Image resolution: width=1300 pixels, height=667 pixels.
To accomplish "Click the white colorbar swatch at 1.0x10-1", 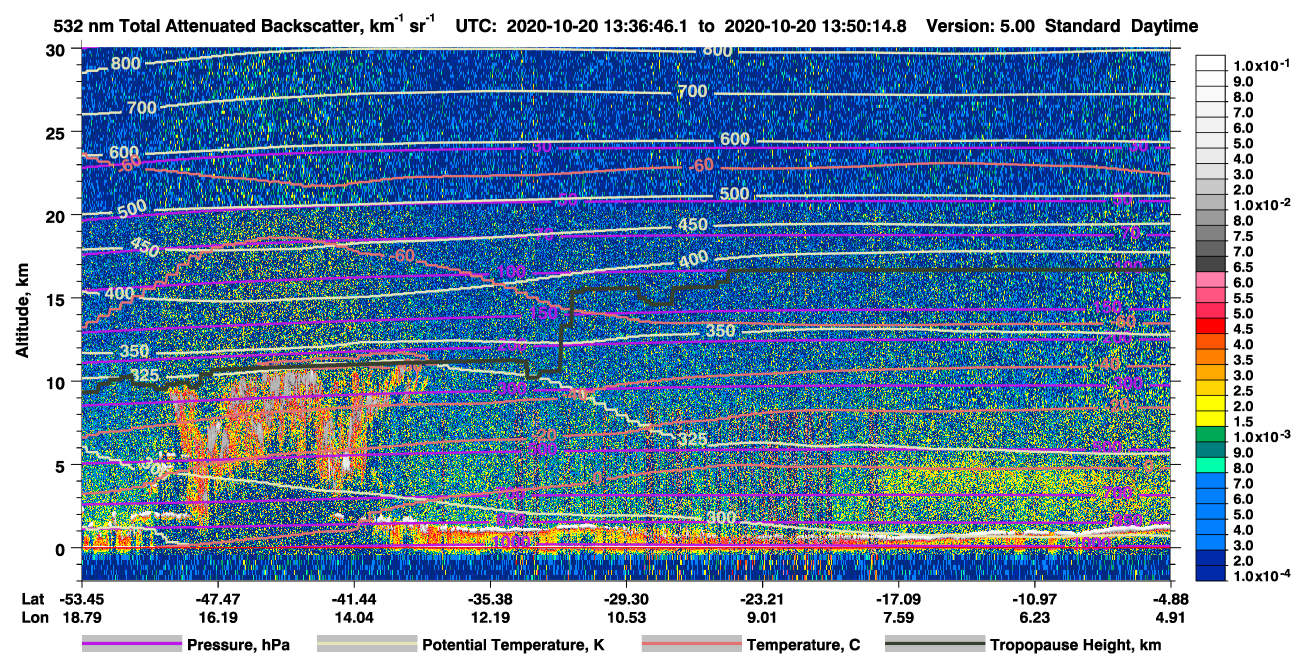I will [1211, 63].
